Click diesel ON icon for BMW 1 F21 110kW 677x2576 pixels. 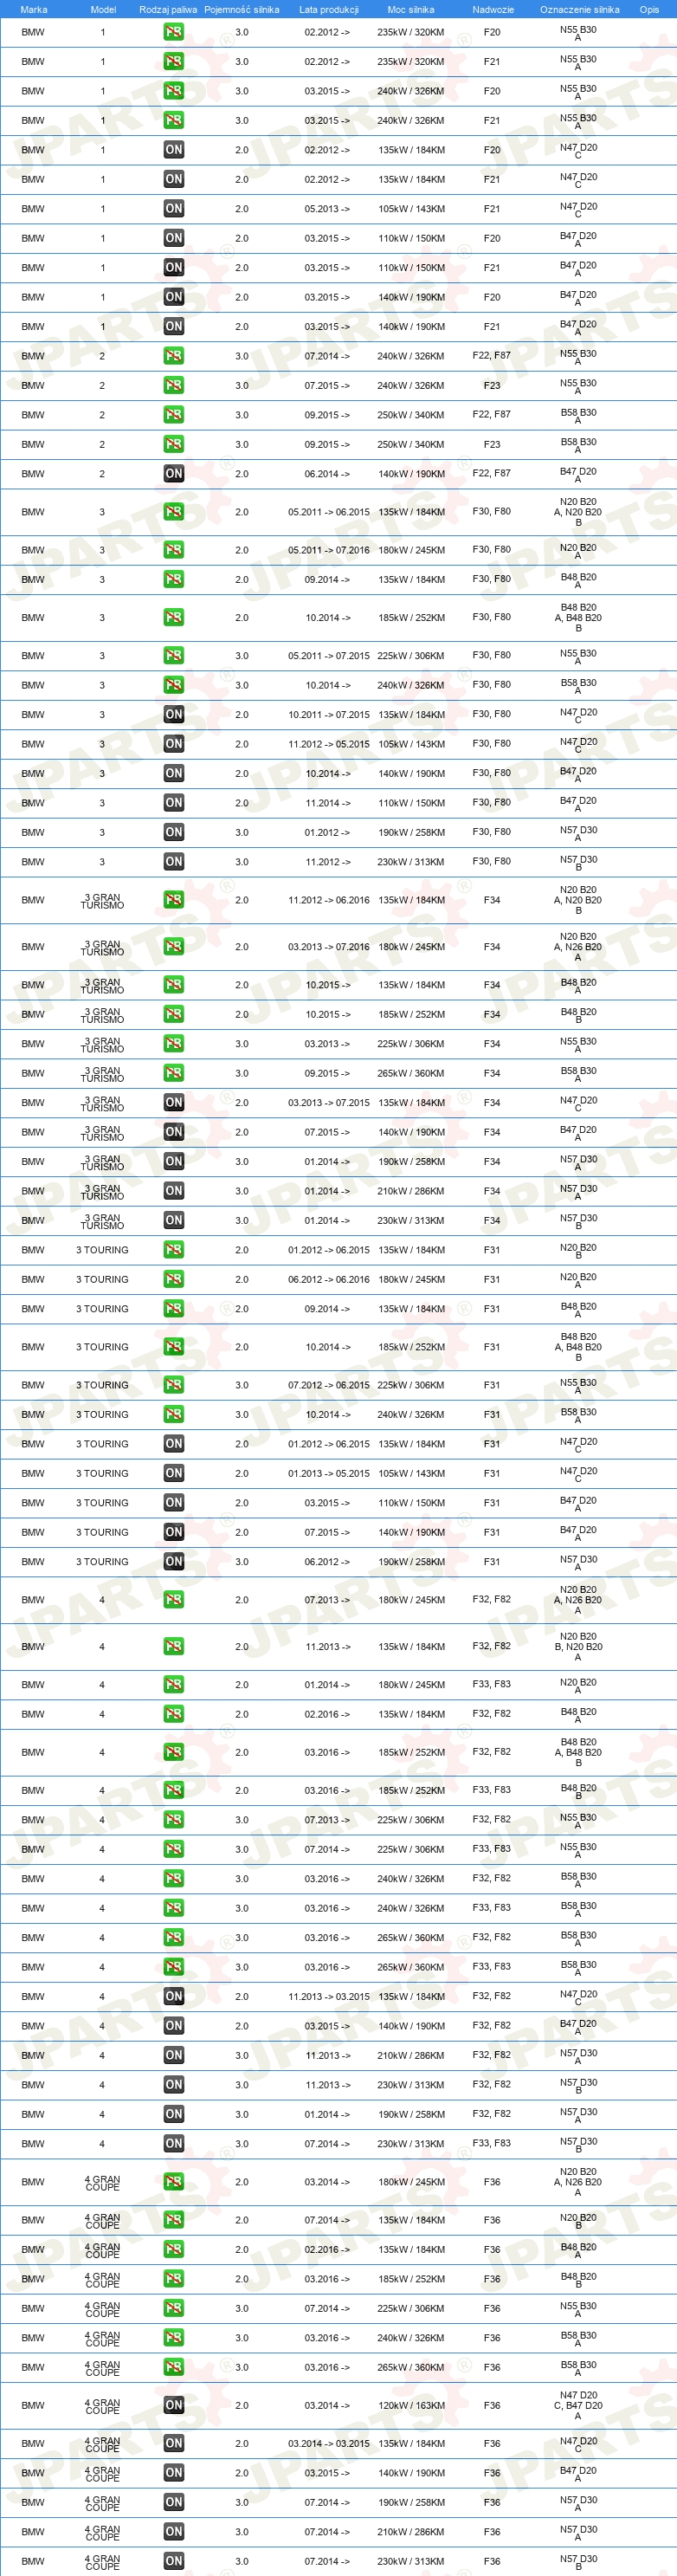[x=173, y=267]
